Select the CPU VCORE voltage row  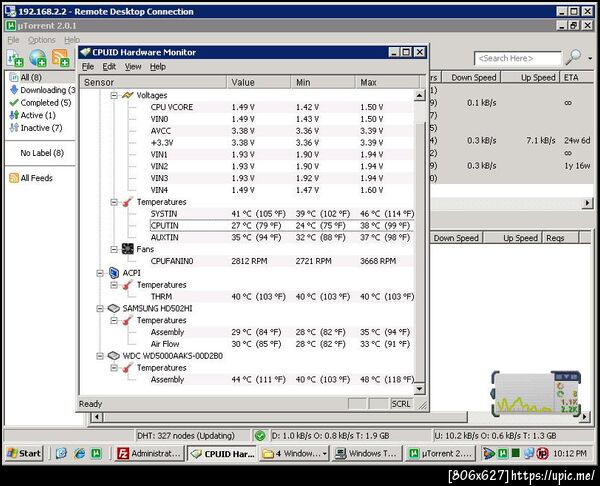pyautogui.click(x=282, y=107)
